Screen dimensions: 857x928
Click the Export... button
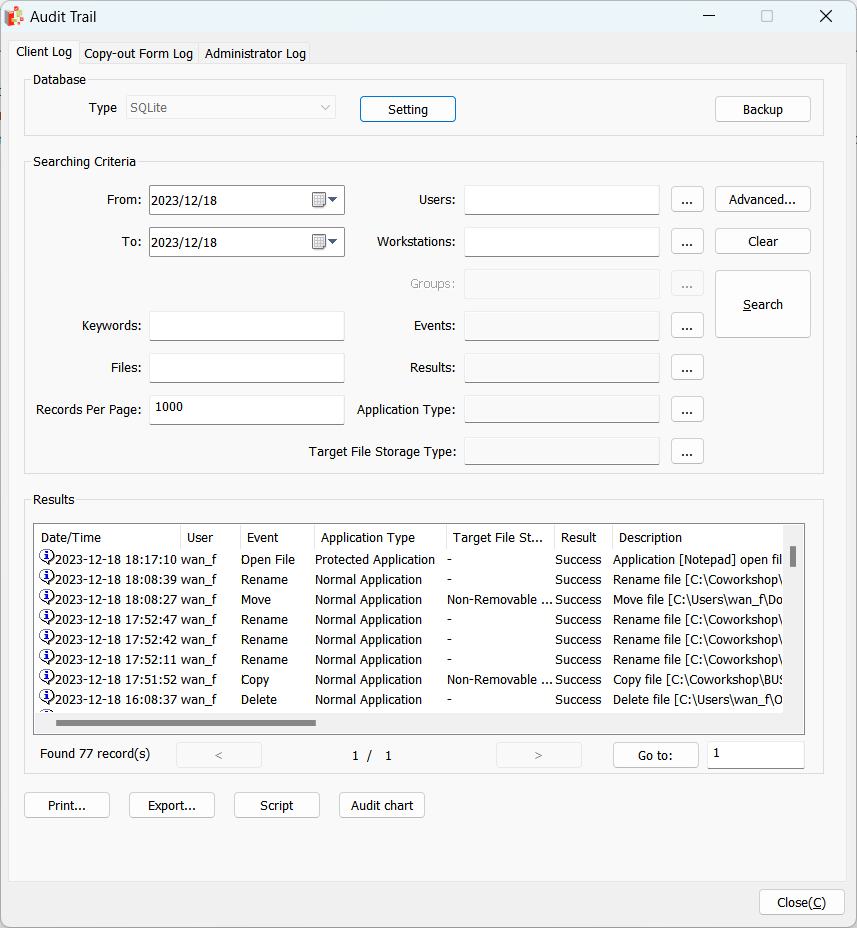(x=172, y=806)
